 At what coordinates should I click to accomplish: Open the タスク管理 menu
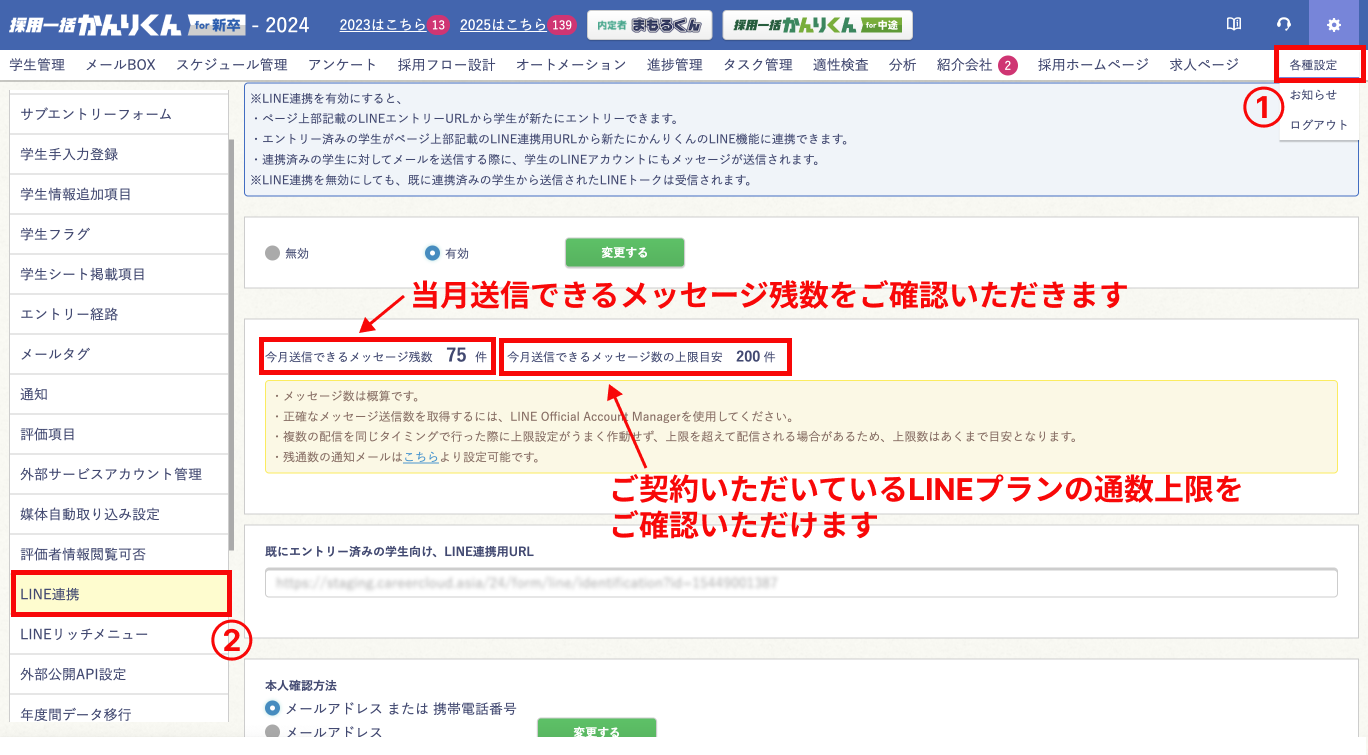(x=758, y=65)
